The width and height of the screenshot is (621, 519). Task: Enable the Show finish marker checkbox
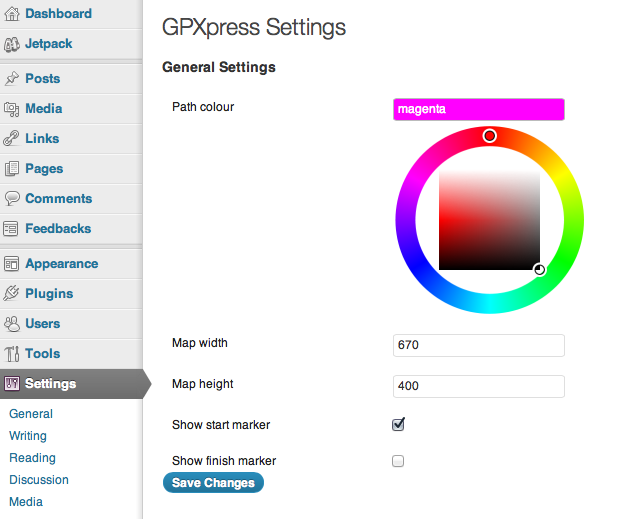tap(398, 461)
